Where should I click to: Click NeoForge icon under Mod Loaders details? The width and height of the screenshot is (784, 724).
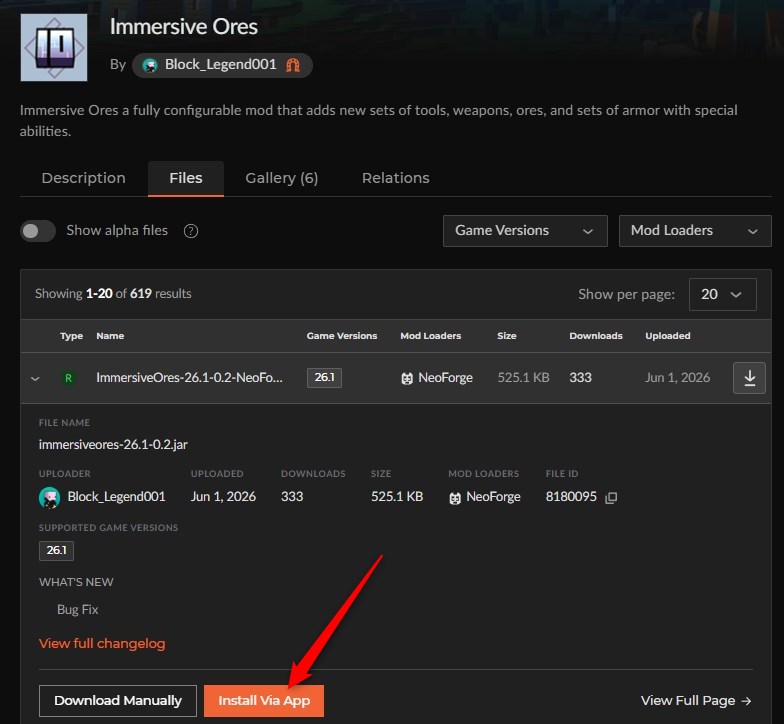[x=455, y=498]
